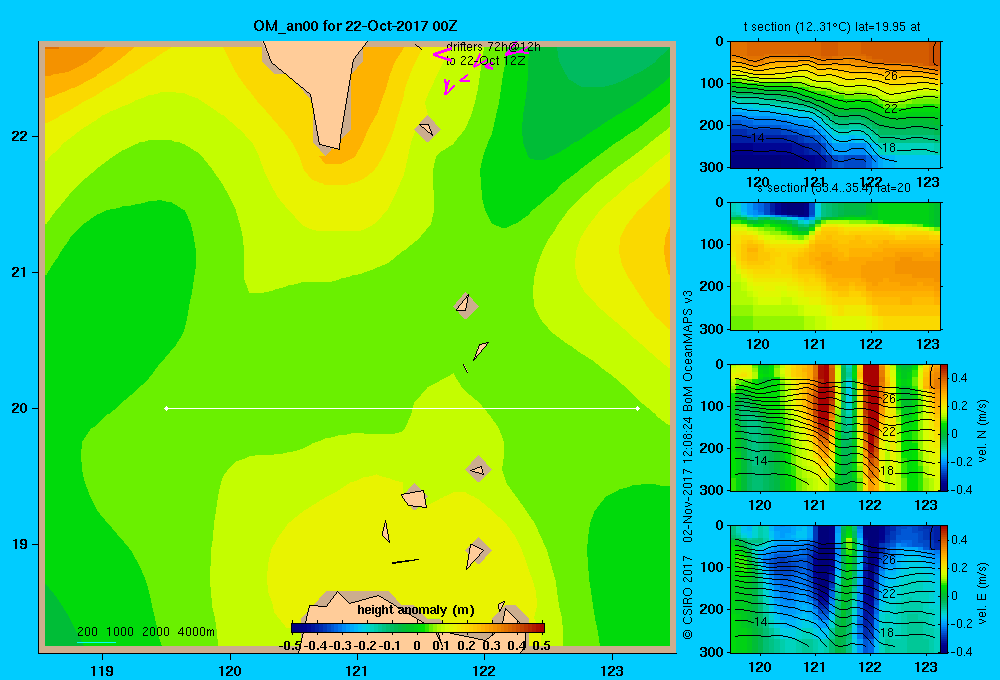Image resolution: width=1000 pixels, height=680 pixels.
Task: Click the 121 longitude label under the salinity section
Action: click(814, 344)
